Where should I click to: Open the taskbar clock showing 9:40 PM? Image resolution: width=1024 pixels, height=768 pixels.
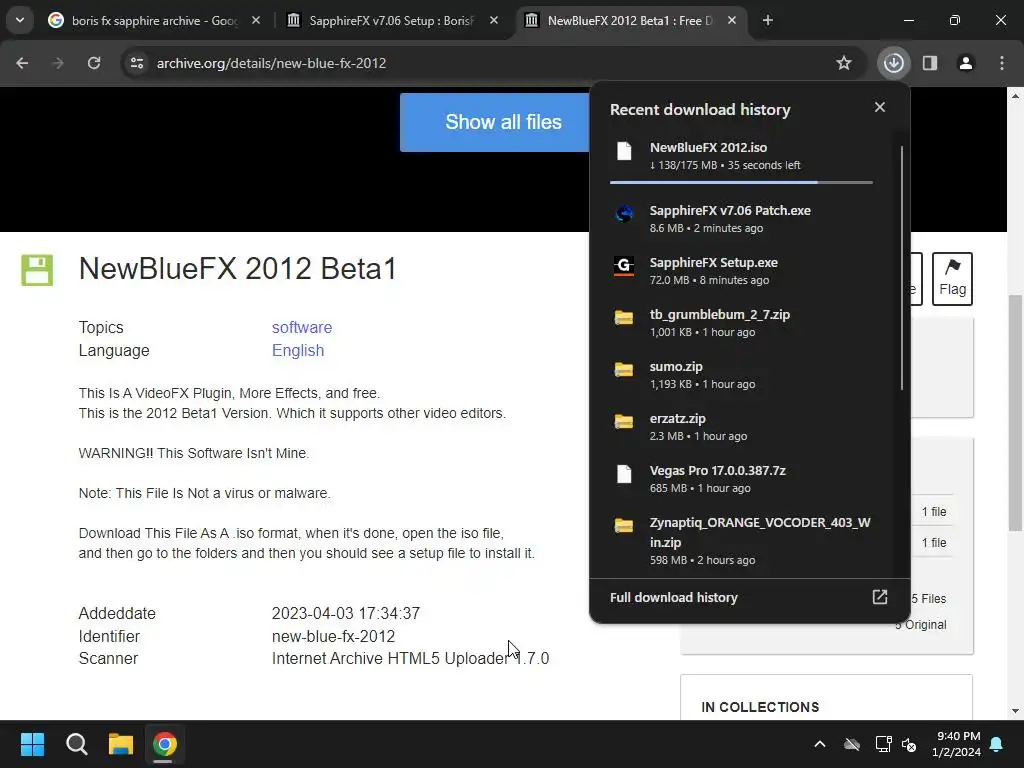pyautogui.click(x=957, y=744)
